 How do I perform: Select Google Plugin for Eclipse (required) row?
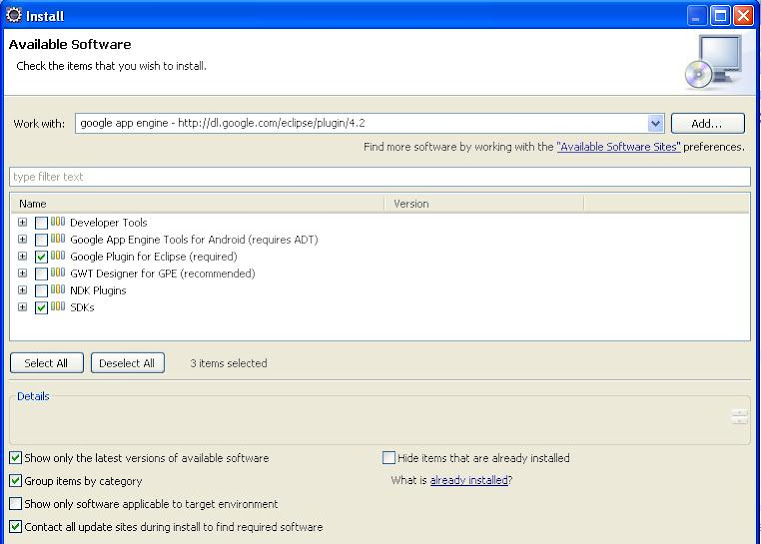[154, 257]
